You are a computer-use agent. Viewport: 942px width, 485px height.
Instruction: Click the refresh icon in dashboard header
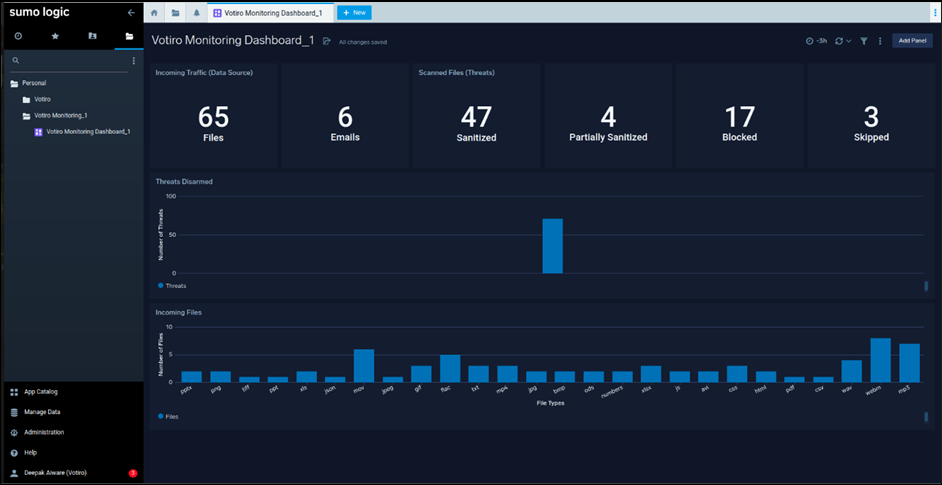839,41
